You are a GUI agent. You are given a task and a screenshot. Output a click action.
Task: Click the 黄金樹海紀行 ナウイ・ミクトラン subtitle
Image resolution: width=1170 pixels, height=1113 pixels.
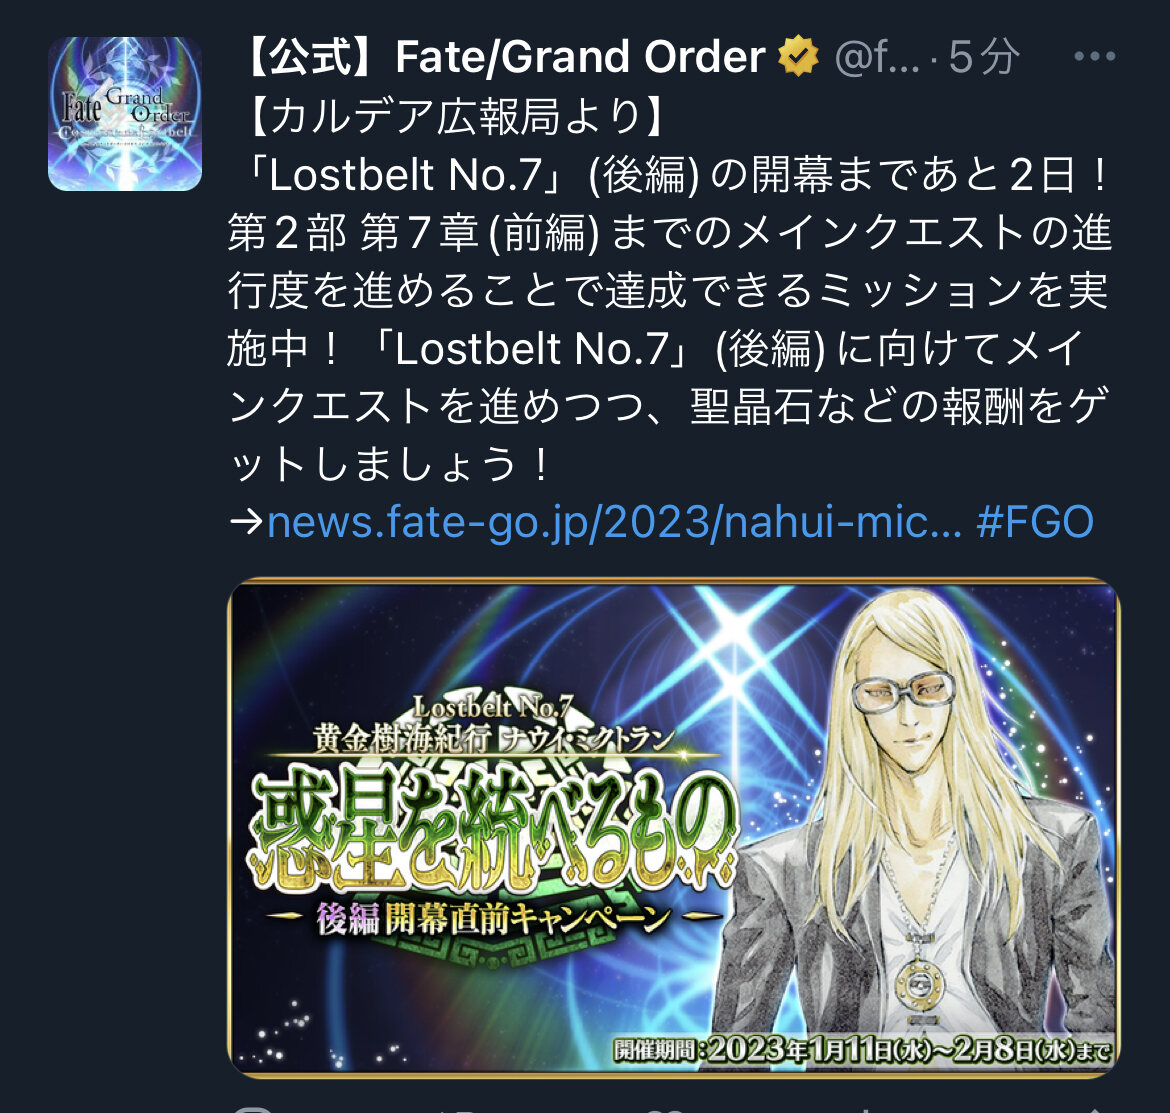point(492,739)
